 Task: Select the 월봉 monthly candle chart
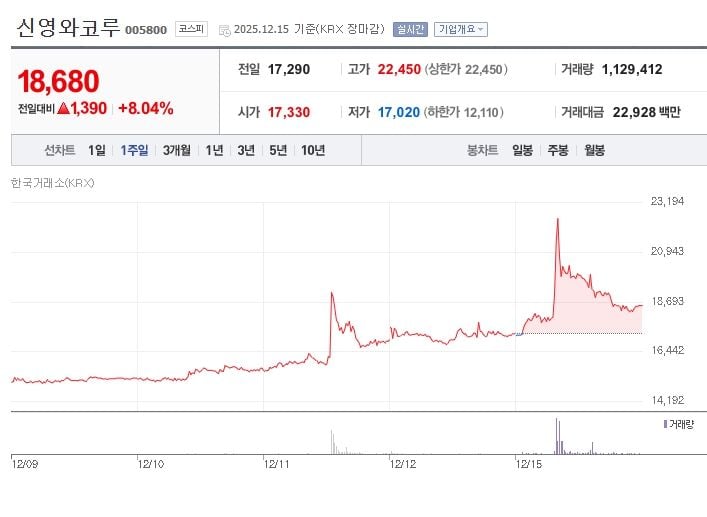pos(594,151)
